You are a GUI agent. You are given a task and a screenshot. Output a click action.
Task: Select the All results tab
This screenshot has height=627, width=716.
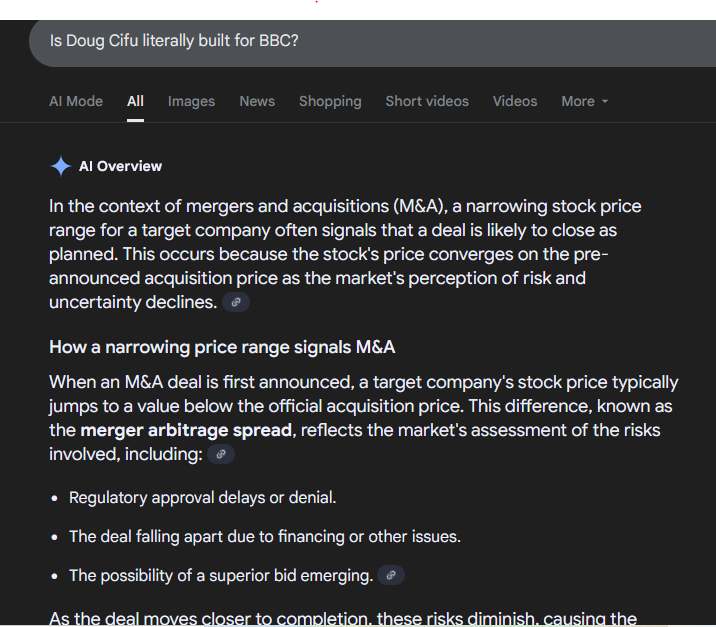(135, 101)
